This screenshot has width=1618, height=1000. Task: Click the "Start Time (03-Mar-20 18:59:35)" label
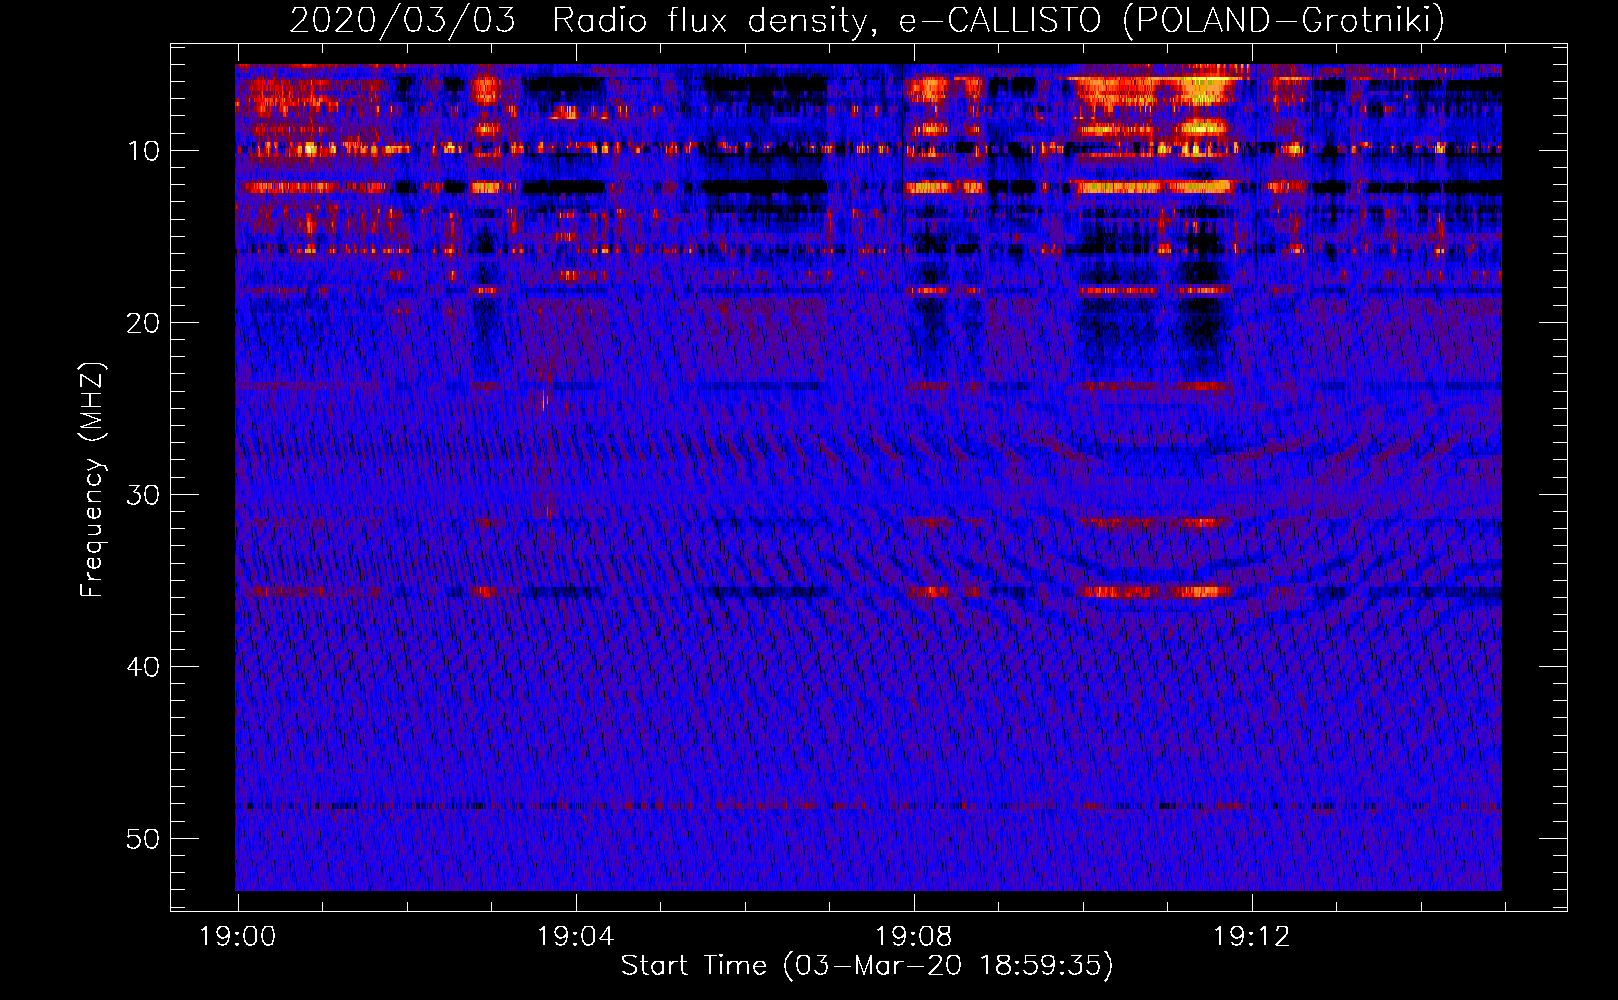click(x=867, y=966)
